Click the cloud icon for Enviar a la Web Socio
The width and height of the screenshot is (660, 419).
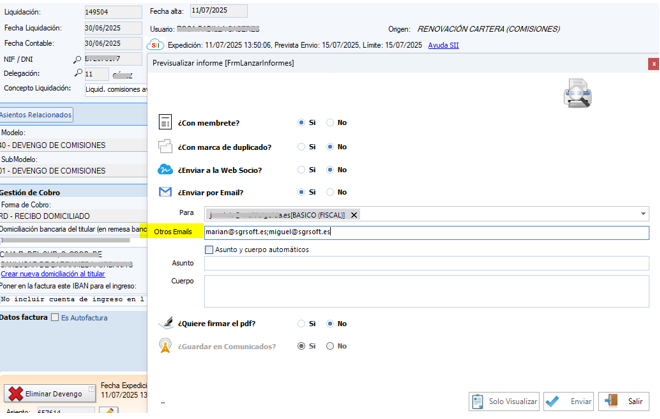pos(166,170)
